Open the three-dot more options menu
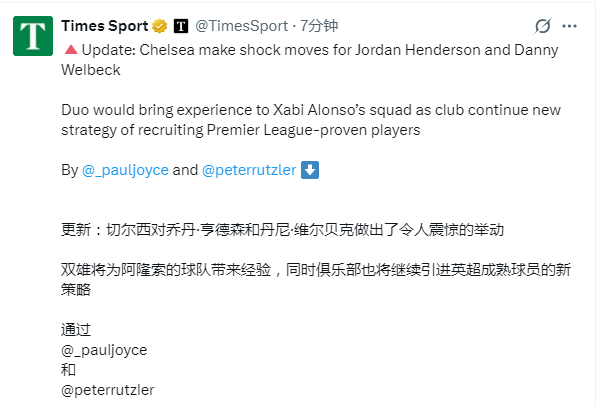The height and width of the screenshot is (407, 605). click(569, 26)
